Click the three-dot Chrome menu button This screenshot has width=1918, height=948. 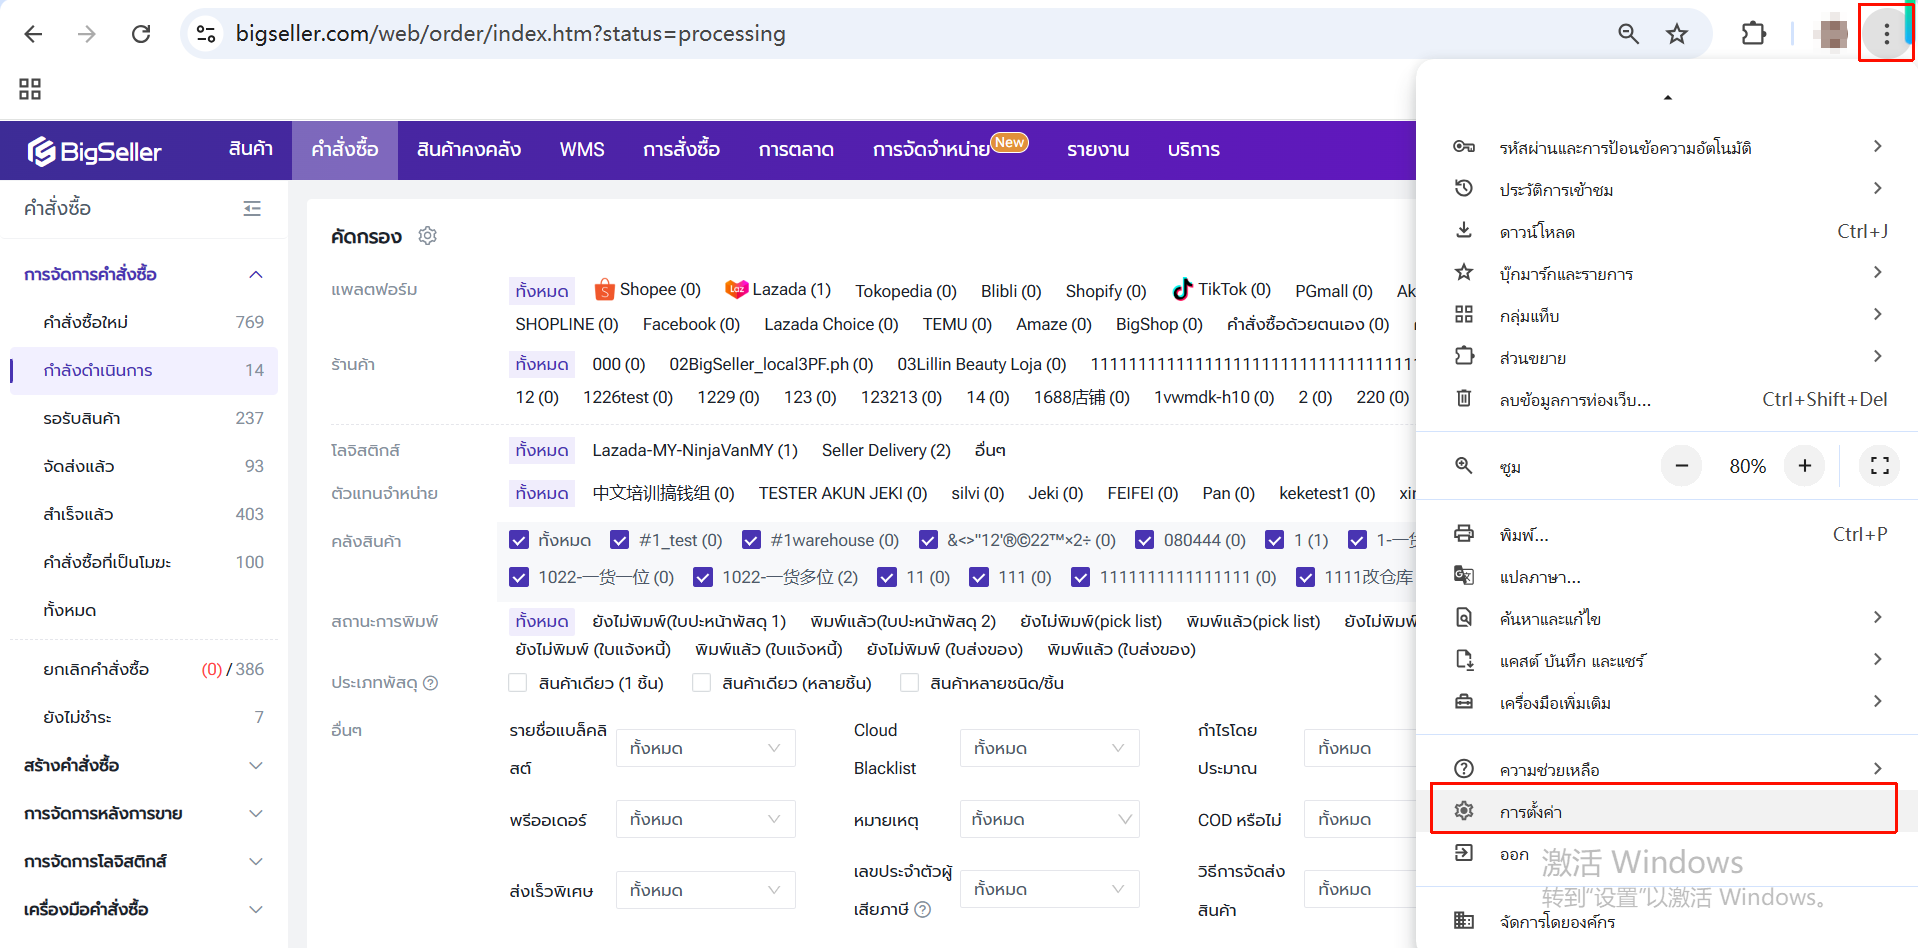pos(1886,34)
